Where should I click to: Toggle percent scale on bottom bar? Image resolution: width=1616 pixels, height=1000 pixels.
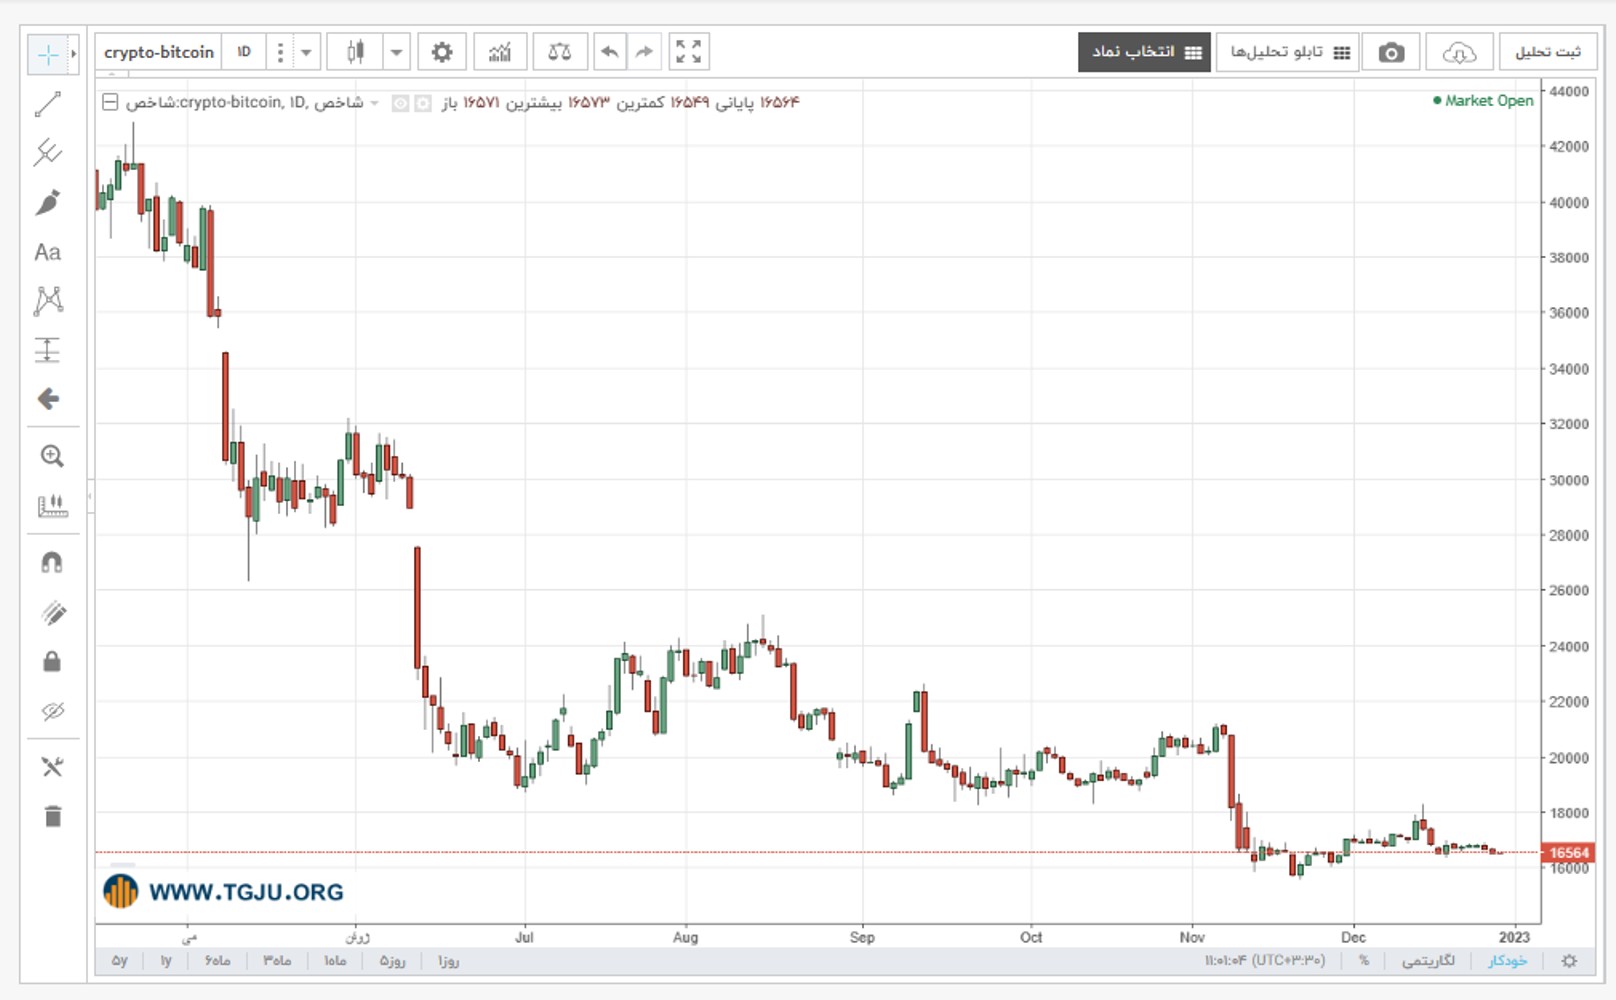tap(1363, 961)
